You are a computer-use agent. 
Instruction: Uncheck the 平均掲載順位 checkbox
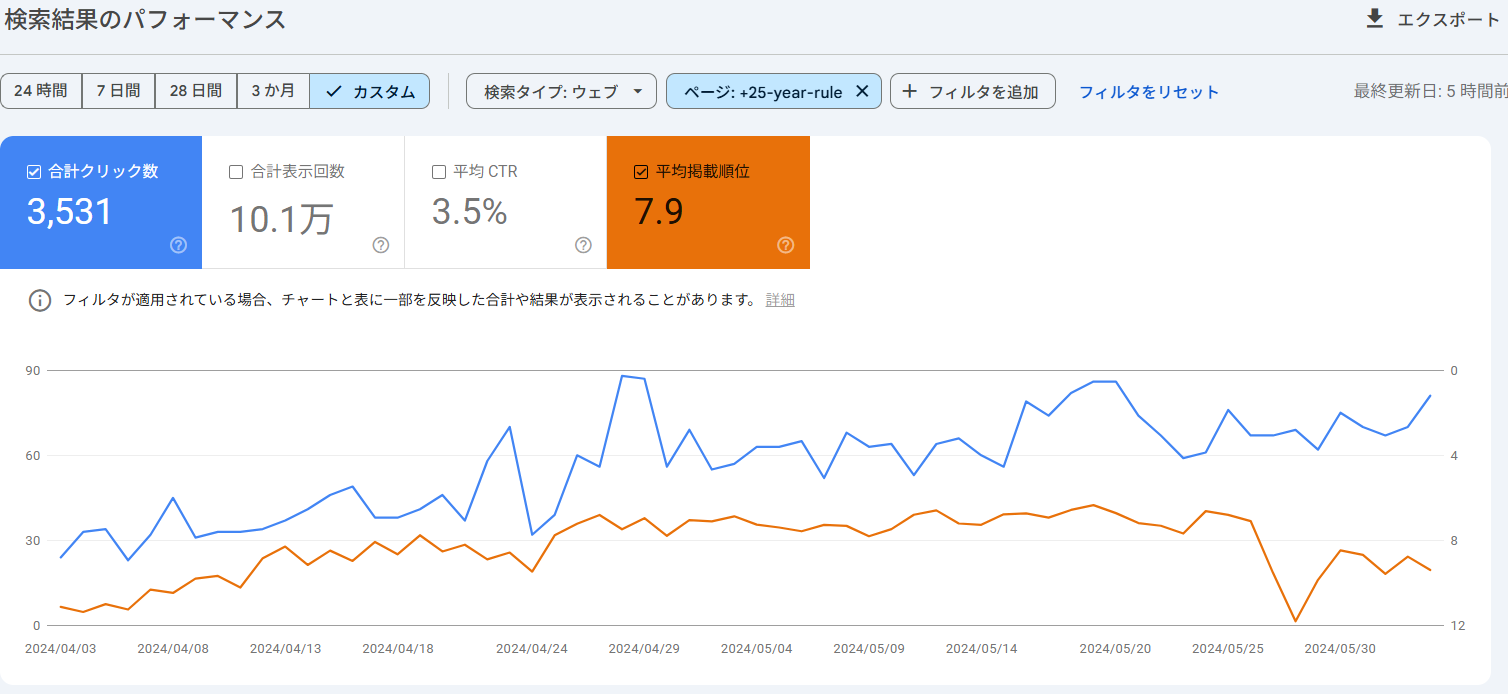[x=640, y=170]
